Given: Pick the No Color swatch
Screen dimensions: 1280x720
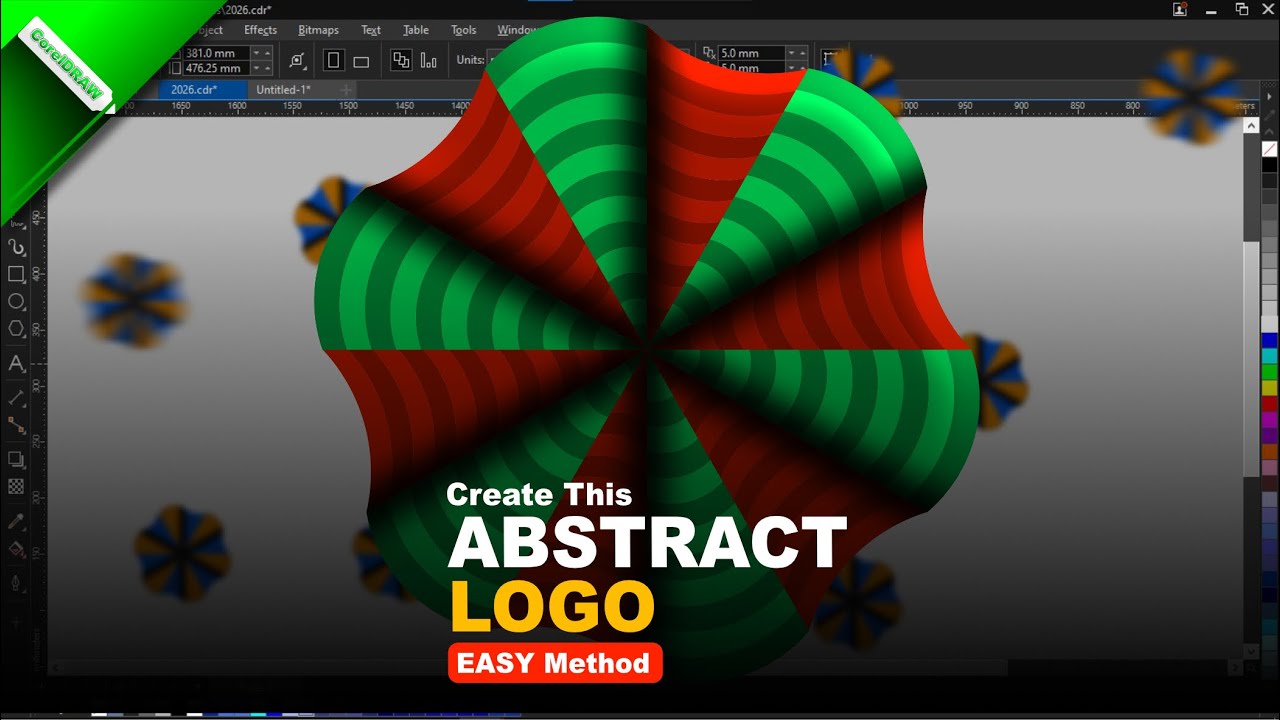Looking at the screenshot, I should pos(1269,148).
